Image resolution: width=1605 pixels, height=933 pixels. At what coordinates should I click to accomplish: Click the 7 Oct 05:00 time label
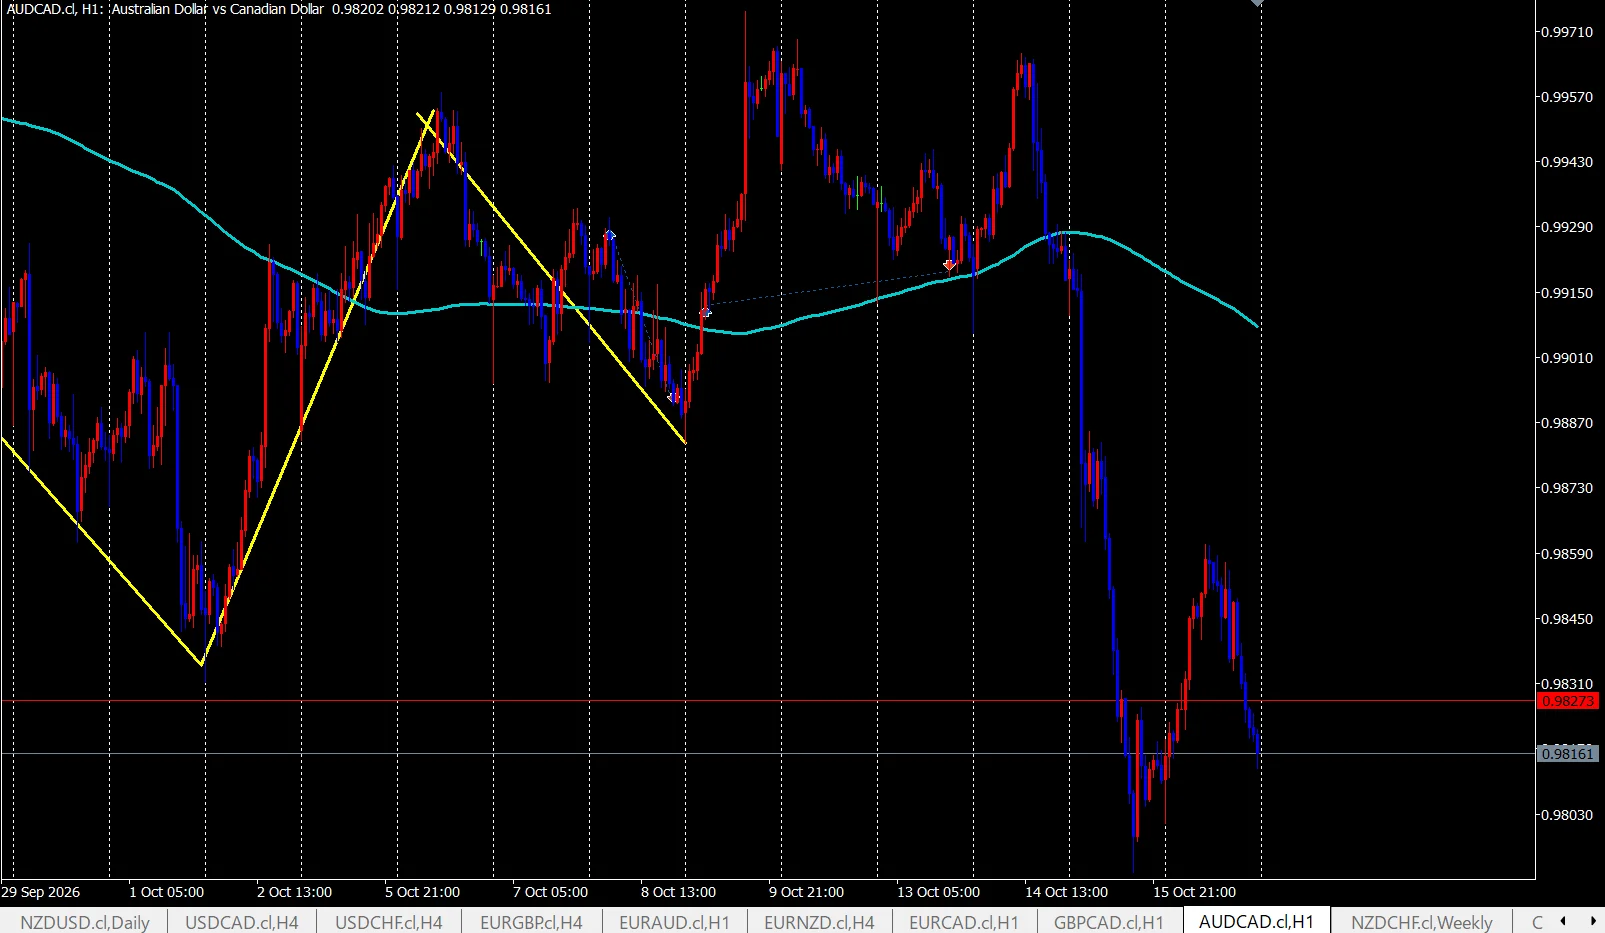(550, 892)
